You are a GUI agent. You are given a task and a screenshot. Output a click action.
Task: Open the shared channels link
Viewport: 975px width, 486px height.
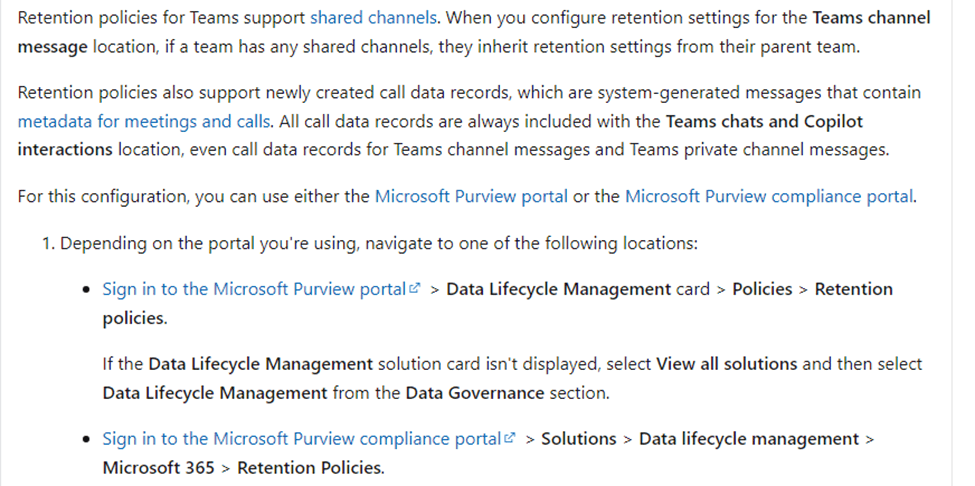click(x=373, y=17)
